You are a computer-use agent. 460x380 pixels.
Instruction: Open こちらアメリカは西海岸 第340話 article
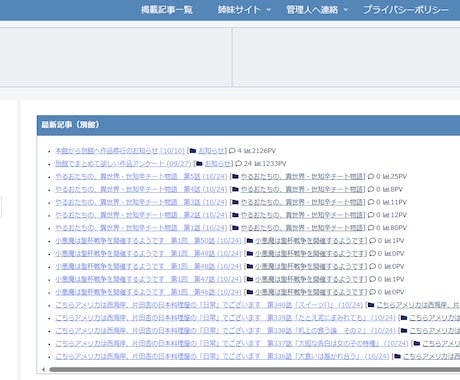[209, 305]
